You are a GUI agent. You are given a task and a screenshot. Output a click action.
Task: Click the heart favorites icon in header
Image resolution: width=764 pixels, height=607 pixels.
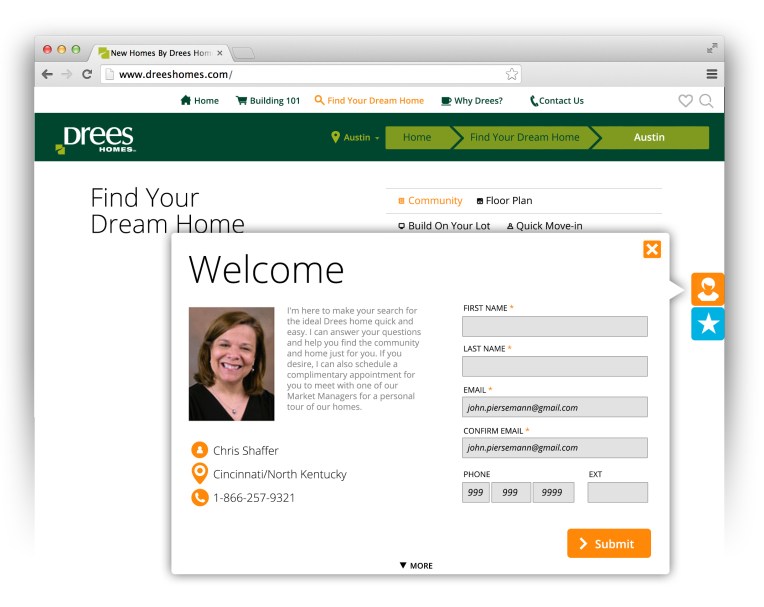(685, 101)
